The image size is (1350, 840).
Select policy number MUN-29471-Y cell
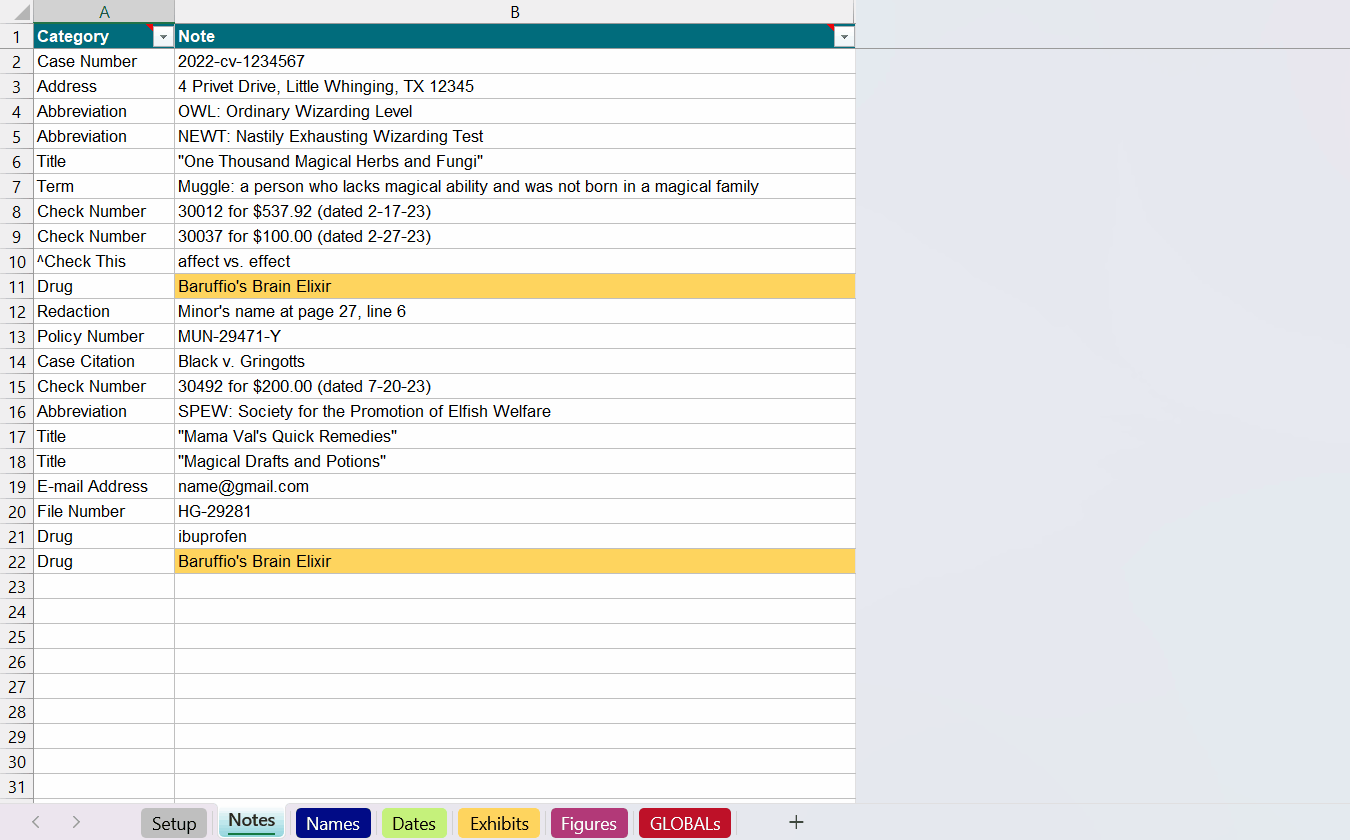[515, 336]
